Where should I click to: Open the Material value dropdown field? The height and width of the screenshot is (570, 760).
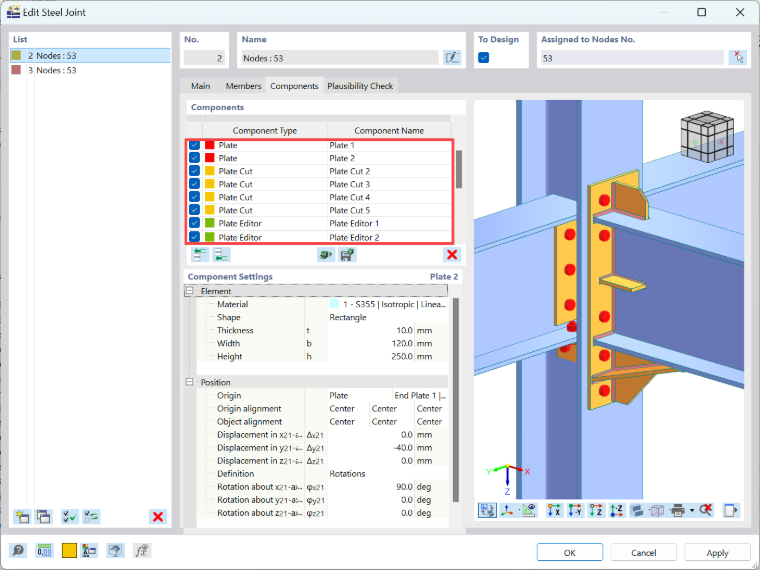(x=387, y=304)
